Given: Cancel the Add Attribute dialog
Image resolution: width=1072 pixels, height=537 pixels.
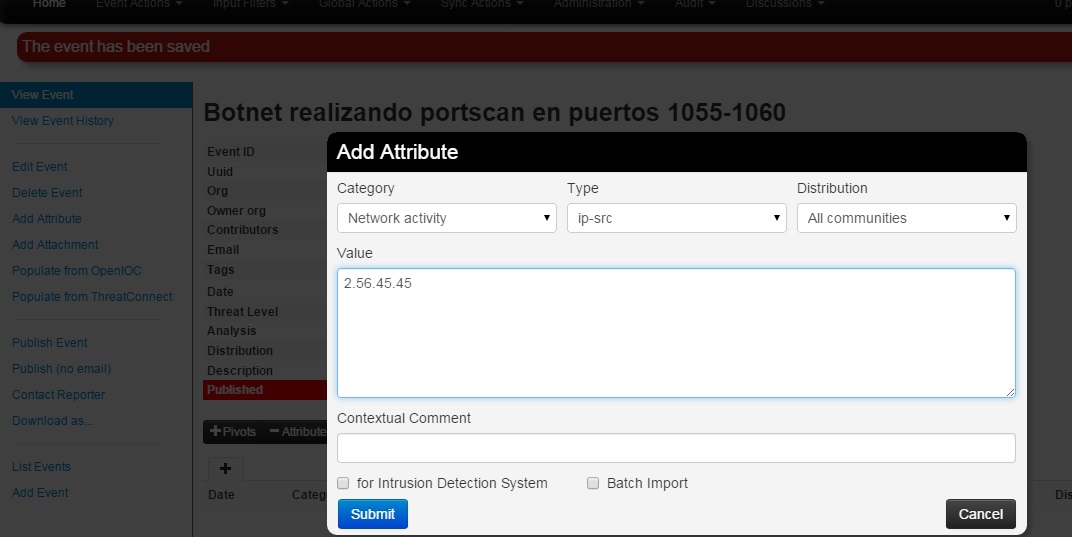Looking at the screenshot, I should click(x=980, y=514).
